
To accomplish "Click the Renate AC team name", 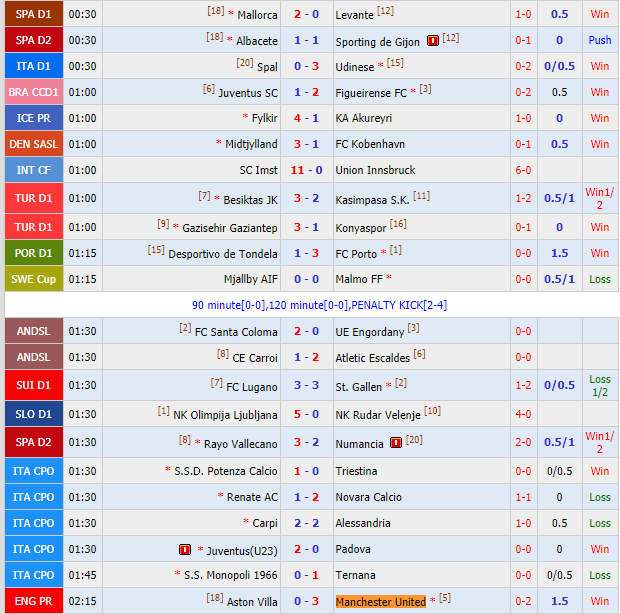I will [252, 498].
